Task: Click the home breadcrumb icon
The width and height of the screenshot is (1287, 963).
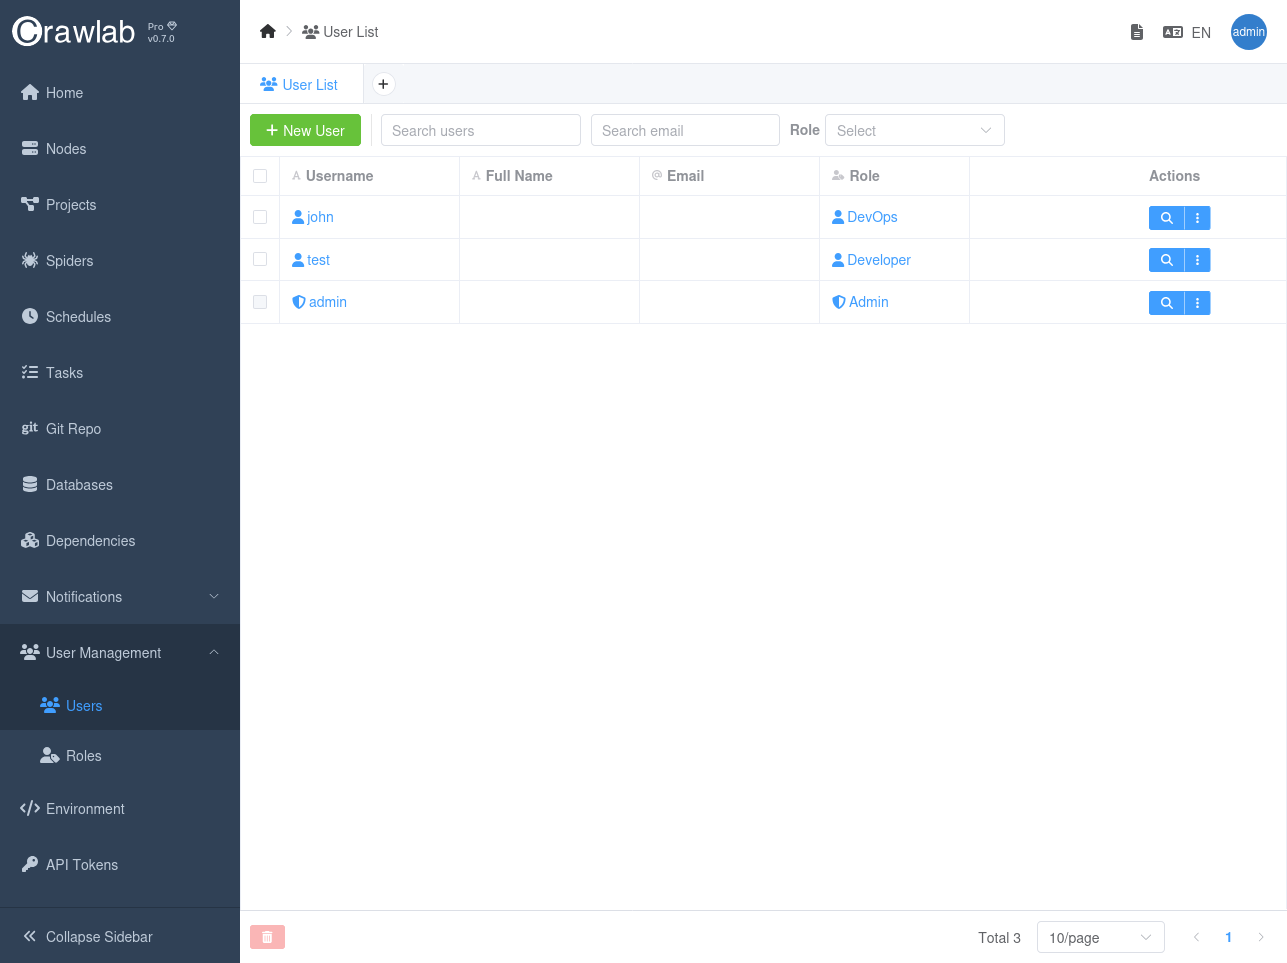Action: 267,32
